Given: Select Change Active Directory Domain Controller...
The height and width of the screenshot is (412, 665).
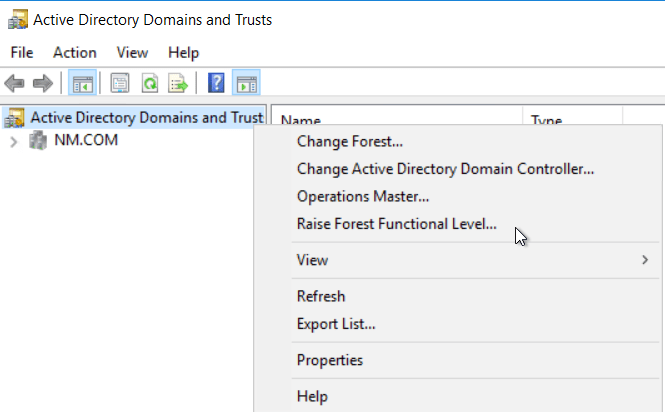Looking at the screenshot, I should coord(445,169).
